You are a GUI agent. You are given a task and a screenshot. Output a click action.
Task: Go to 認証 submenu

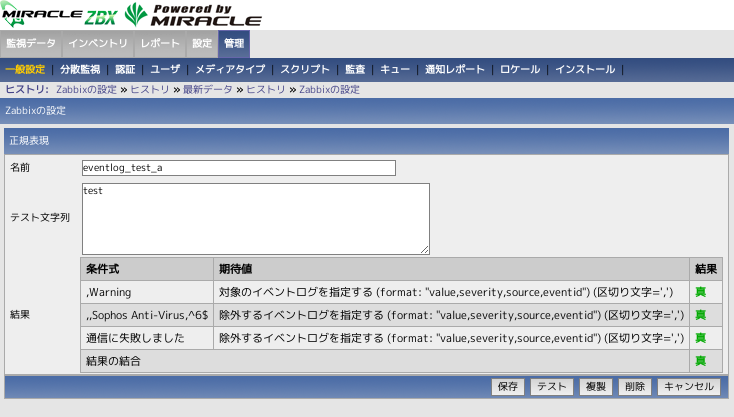tap(125, 70)
